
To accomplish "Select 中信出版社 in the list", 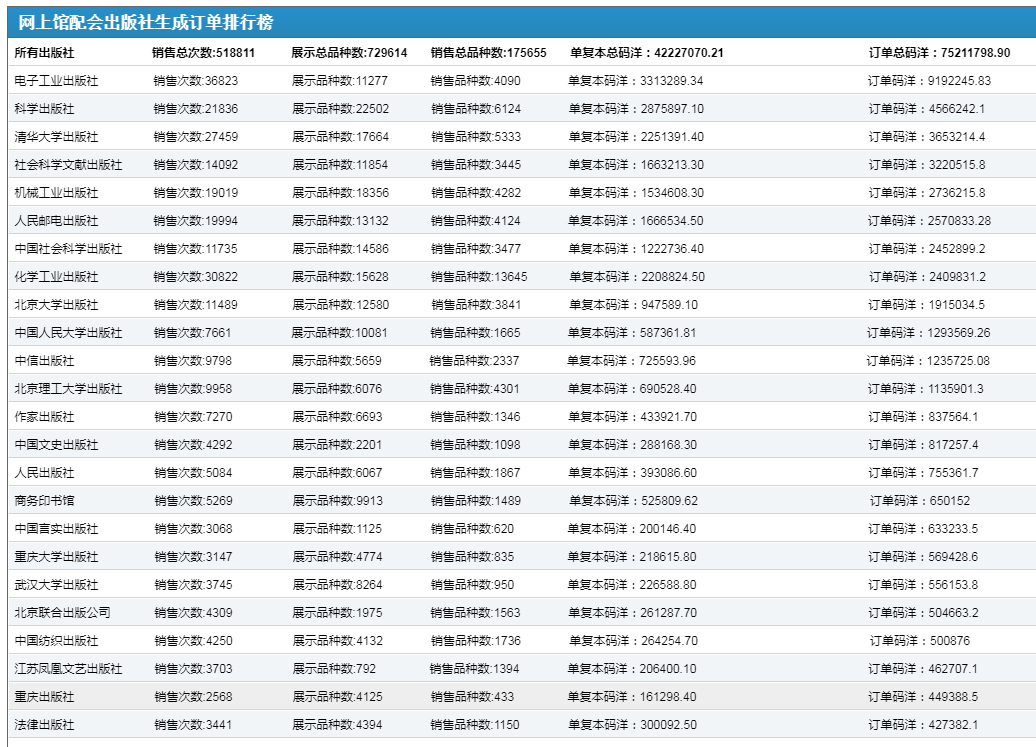I will point(44,361).
